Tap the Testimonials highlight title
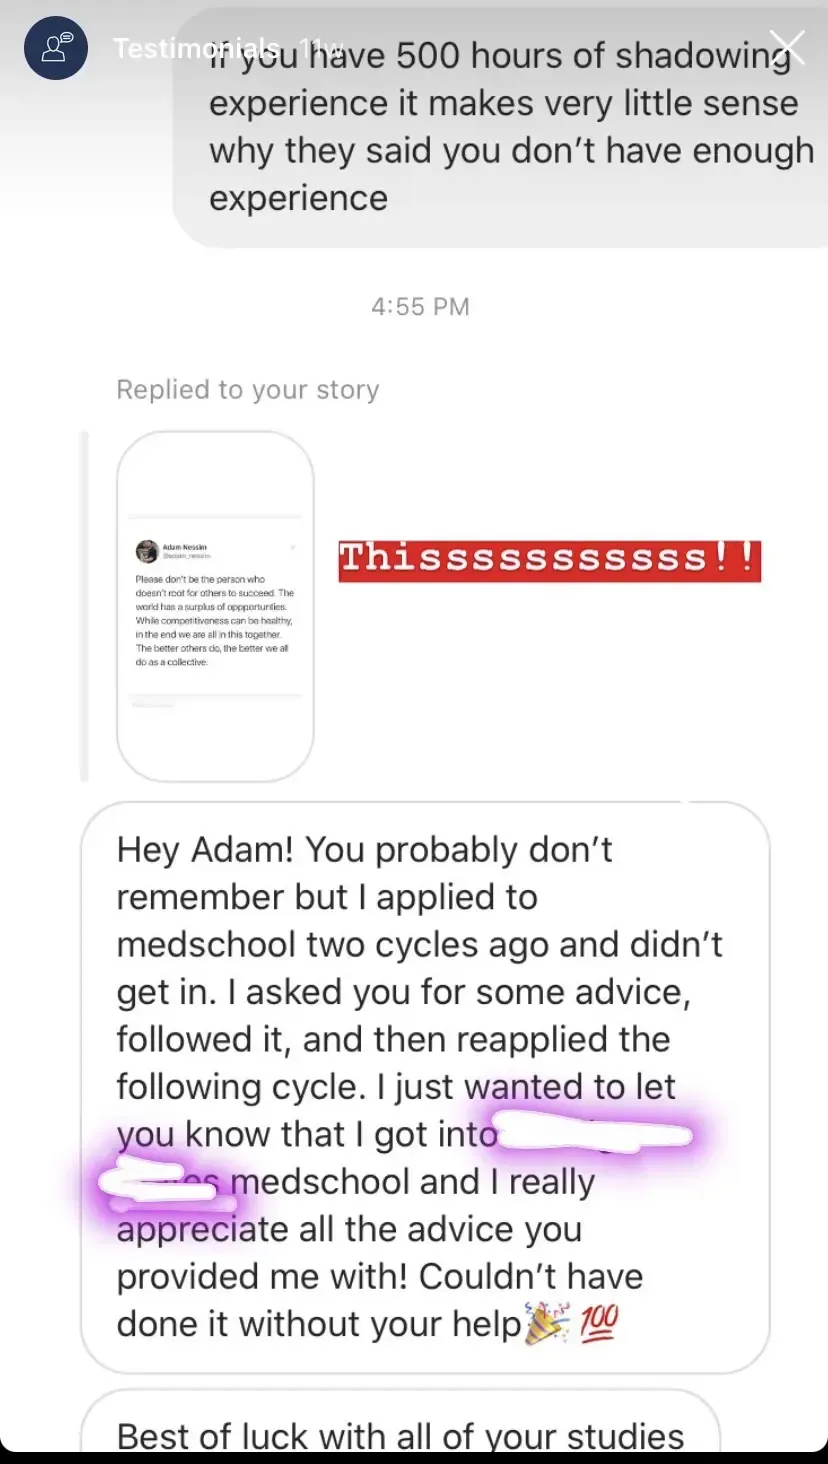828x1464 pixels. coord(196,47)
